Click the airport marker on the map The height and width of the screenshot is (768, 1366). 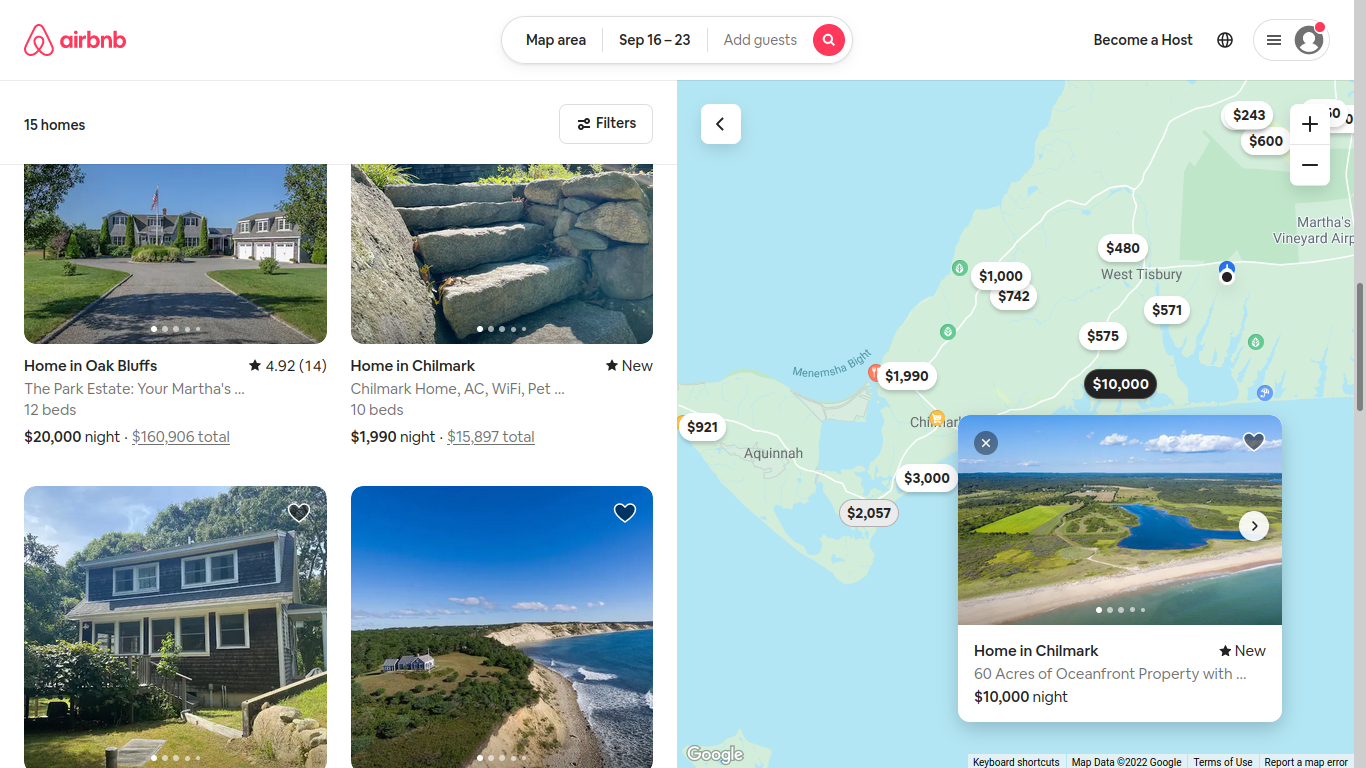tap(1227, 270)
